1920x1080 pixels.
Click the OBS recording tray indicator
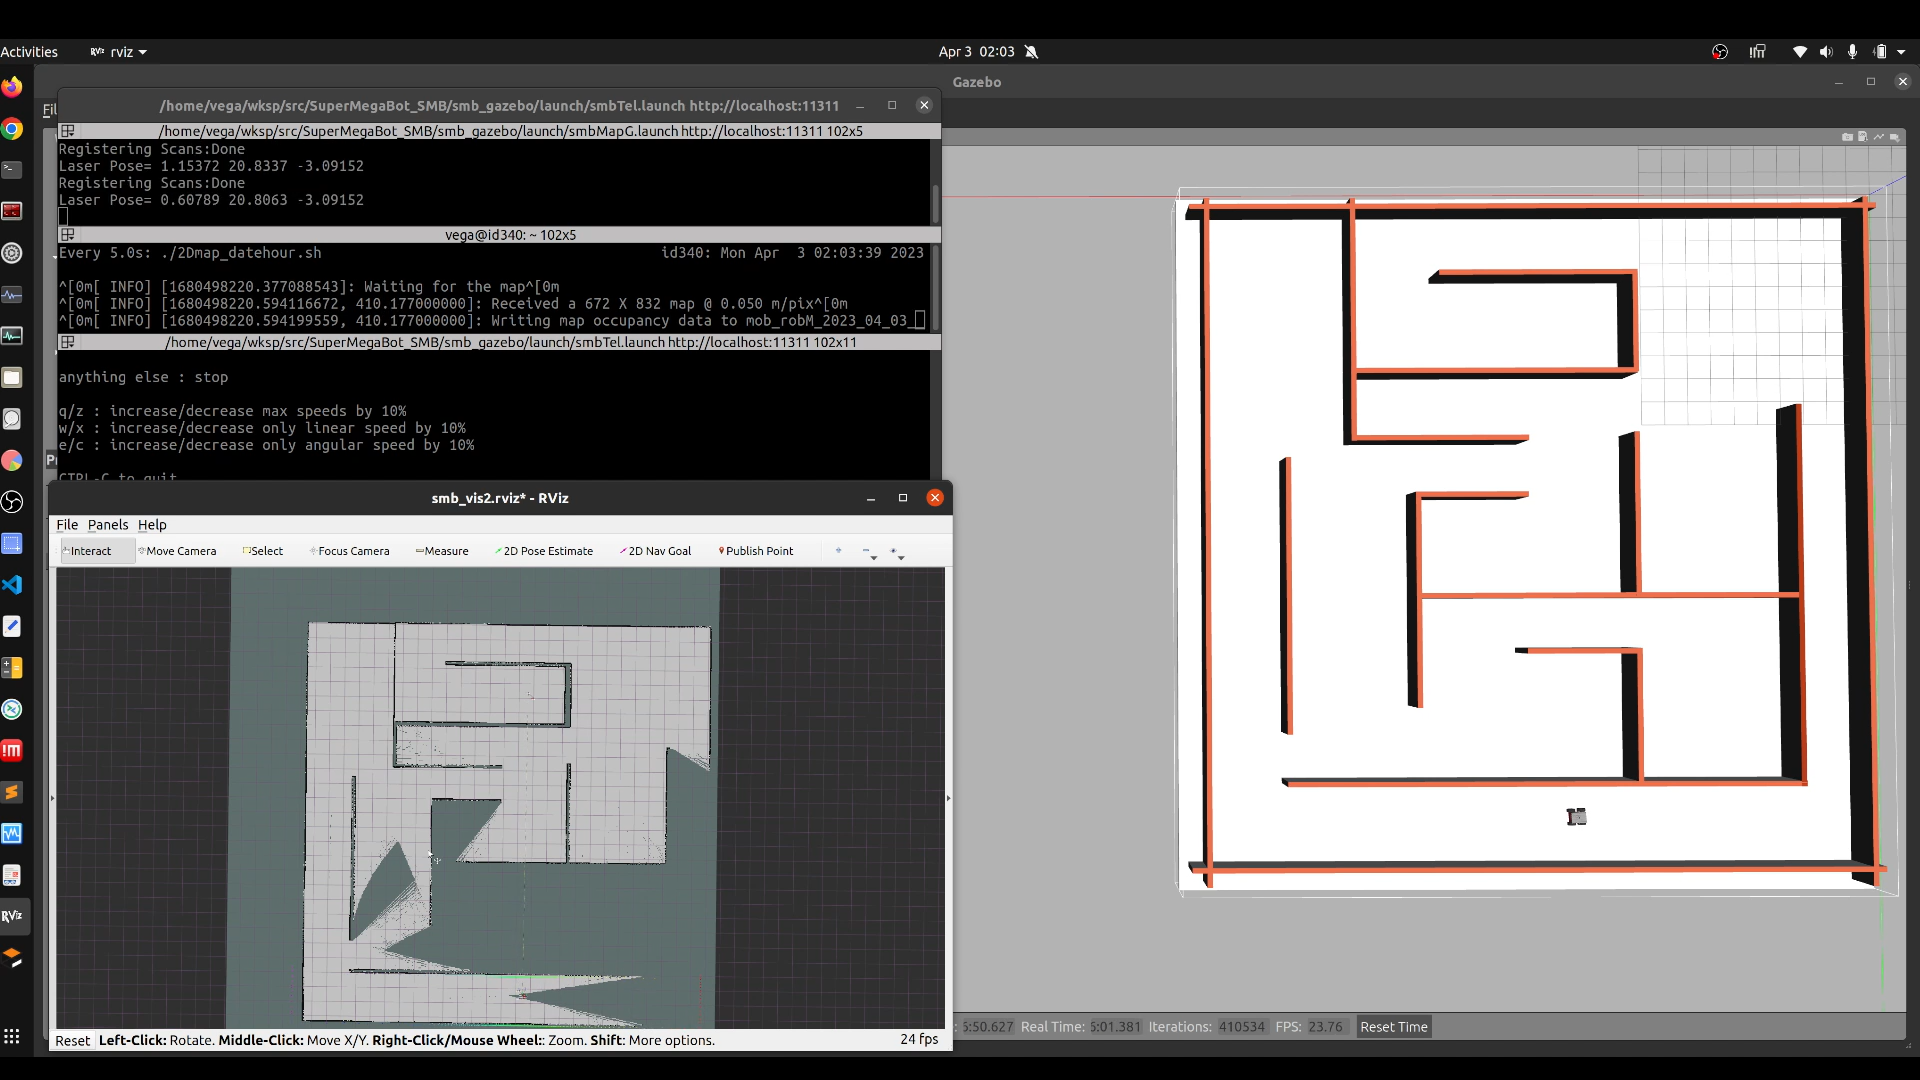[1720, 52]
